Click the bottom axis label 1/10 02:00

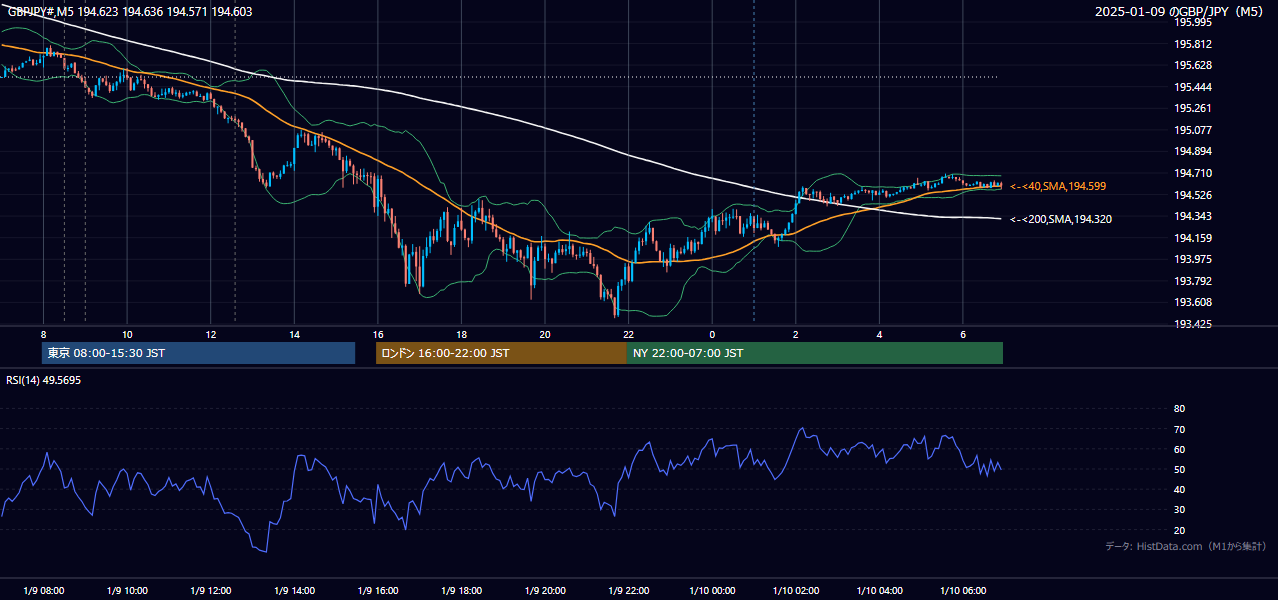[796, 590]
